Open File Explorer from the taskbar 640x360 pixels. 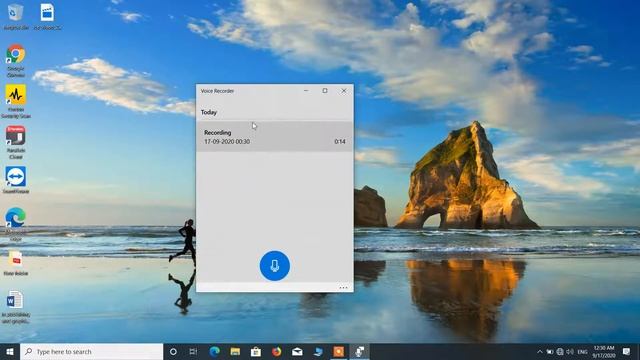point(235,351)
